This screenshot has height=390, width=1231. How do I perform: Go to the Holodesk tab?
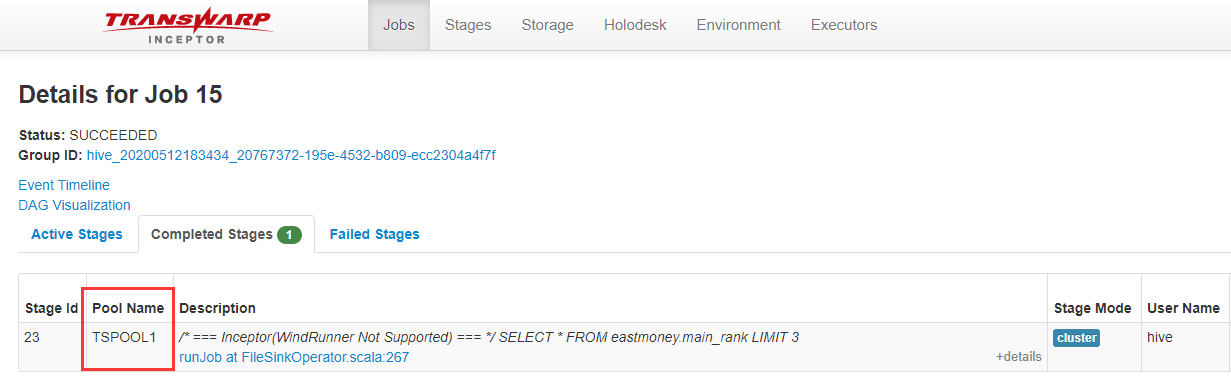pos(635,25)
